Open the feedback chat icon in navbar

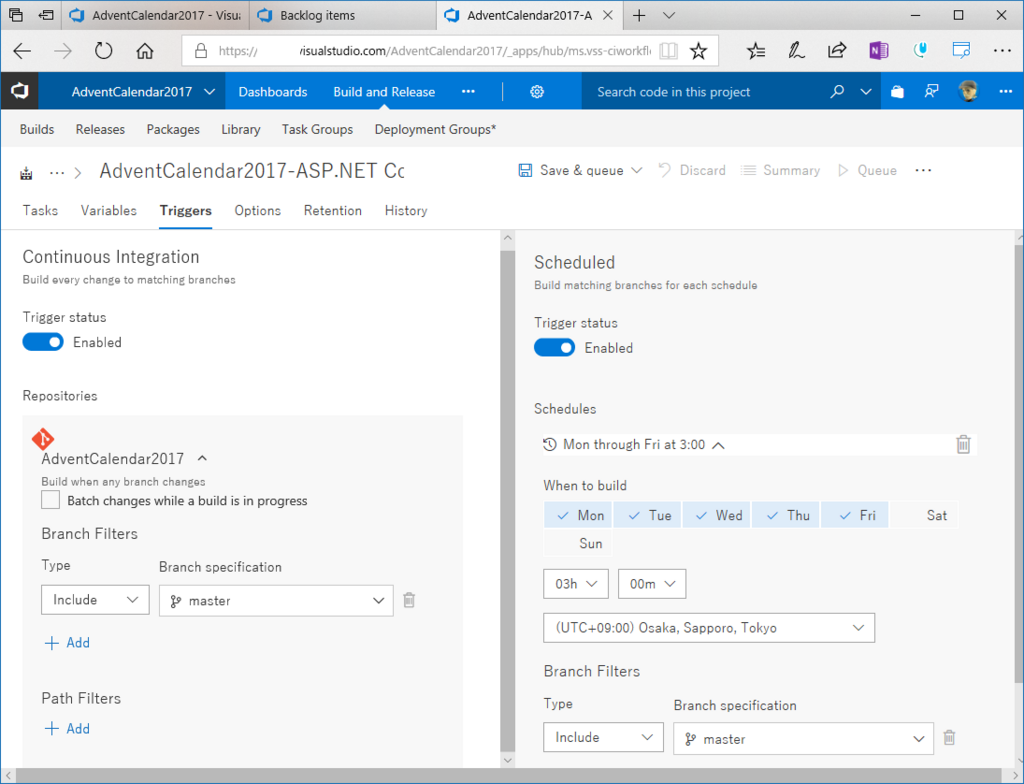931,92
